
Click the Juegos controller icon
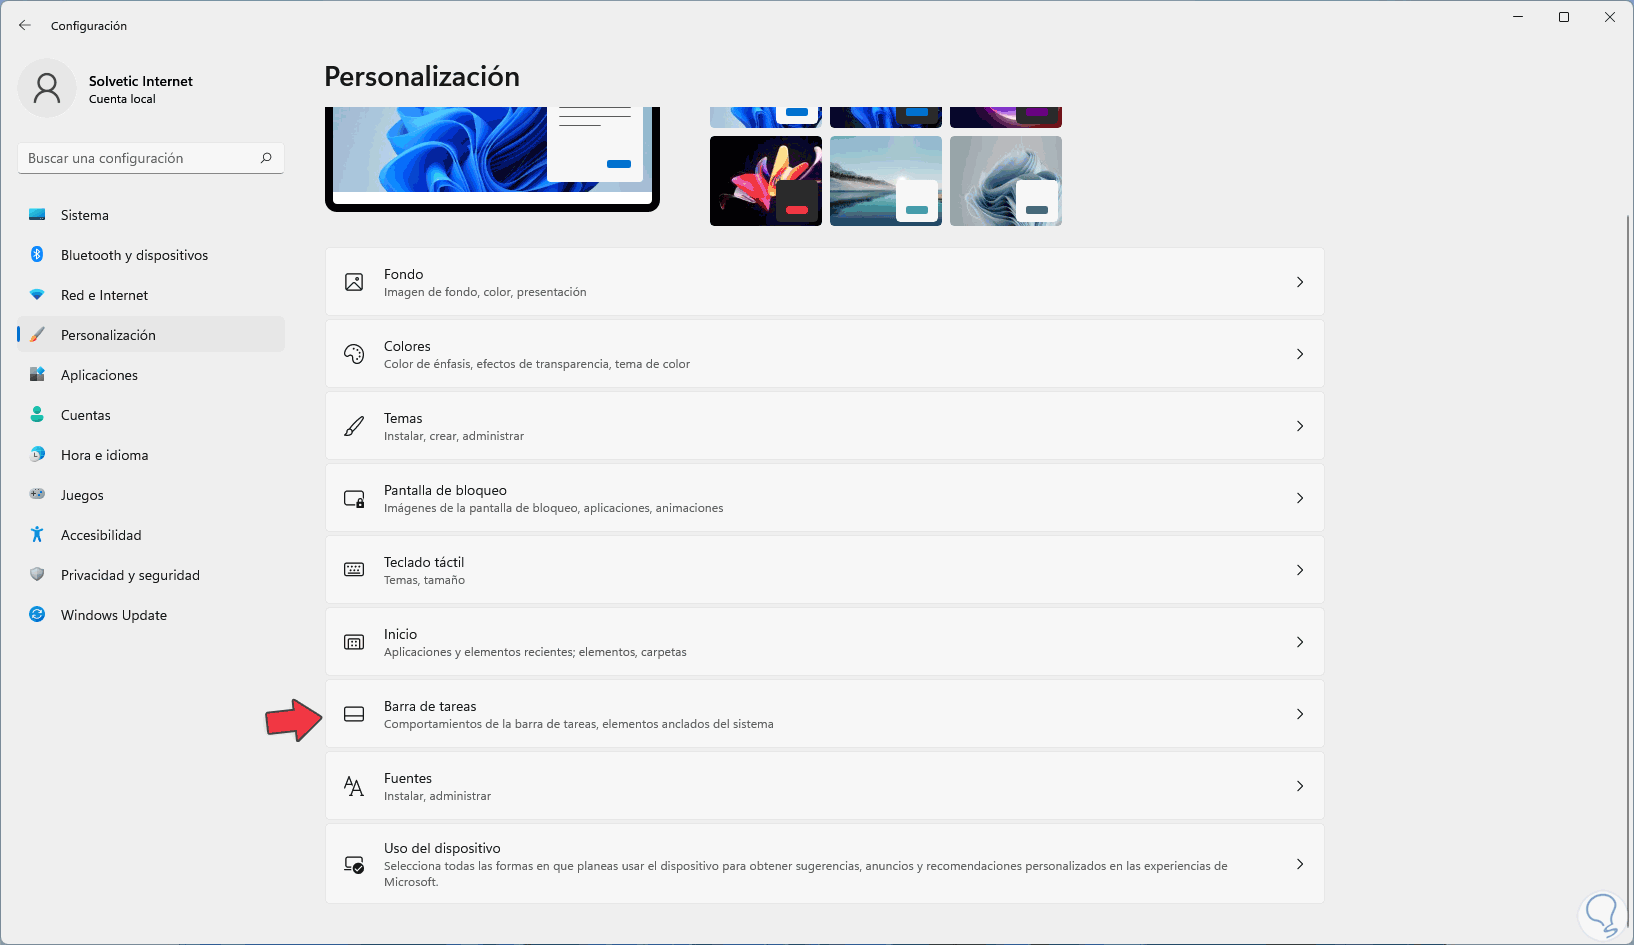pos(37,494)
